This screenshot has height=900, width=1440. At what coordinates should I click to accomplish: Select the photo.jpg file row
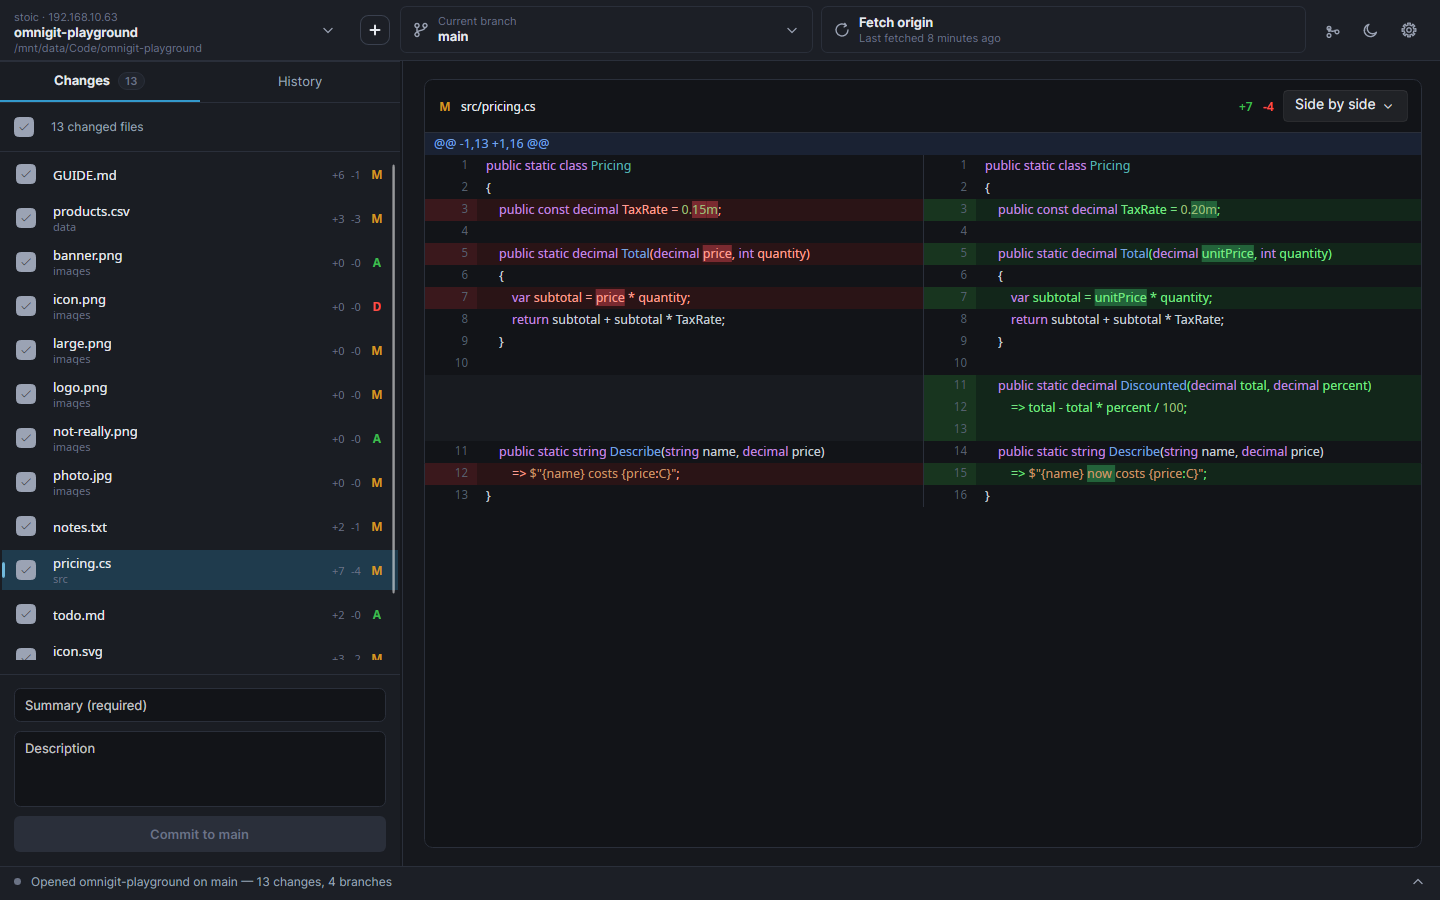(198, 482)
